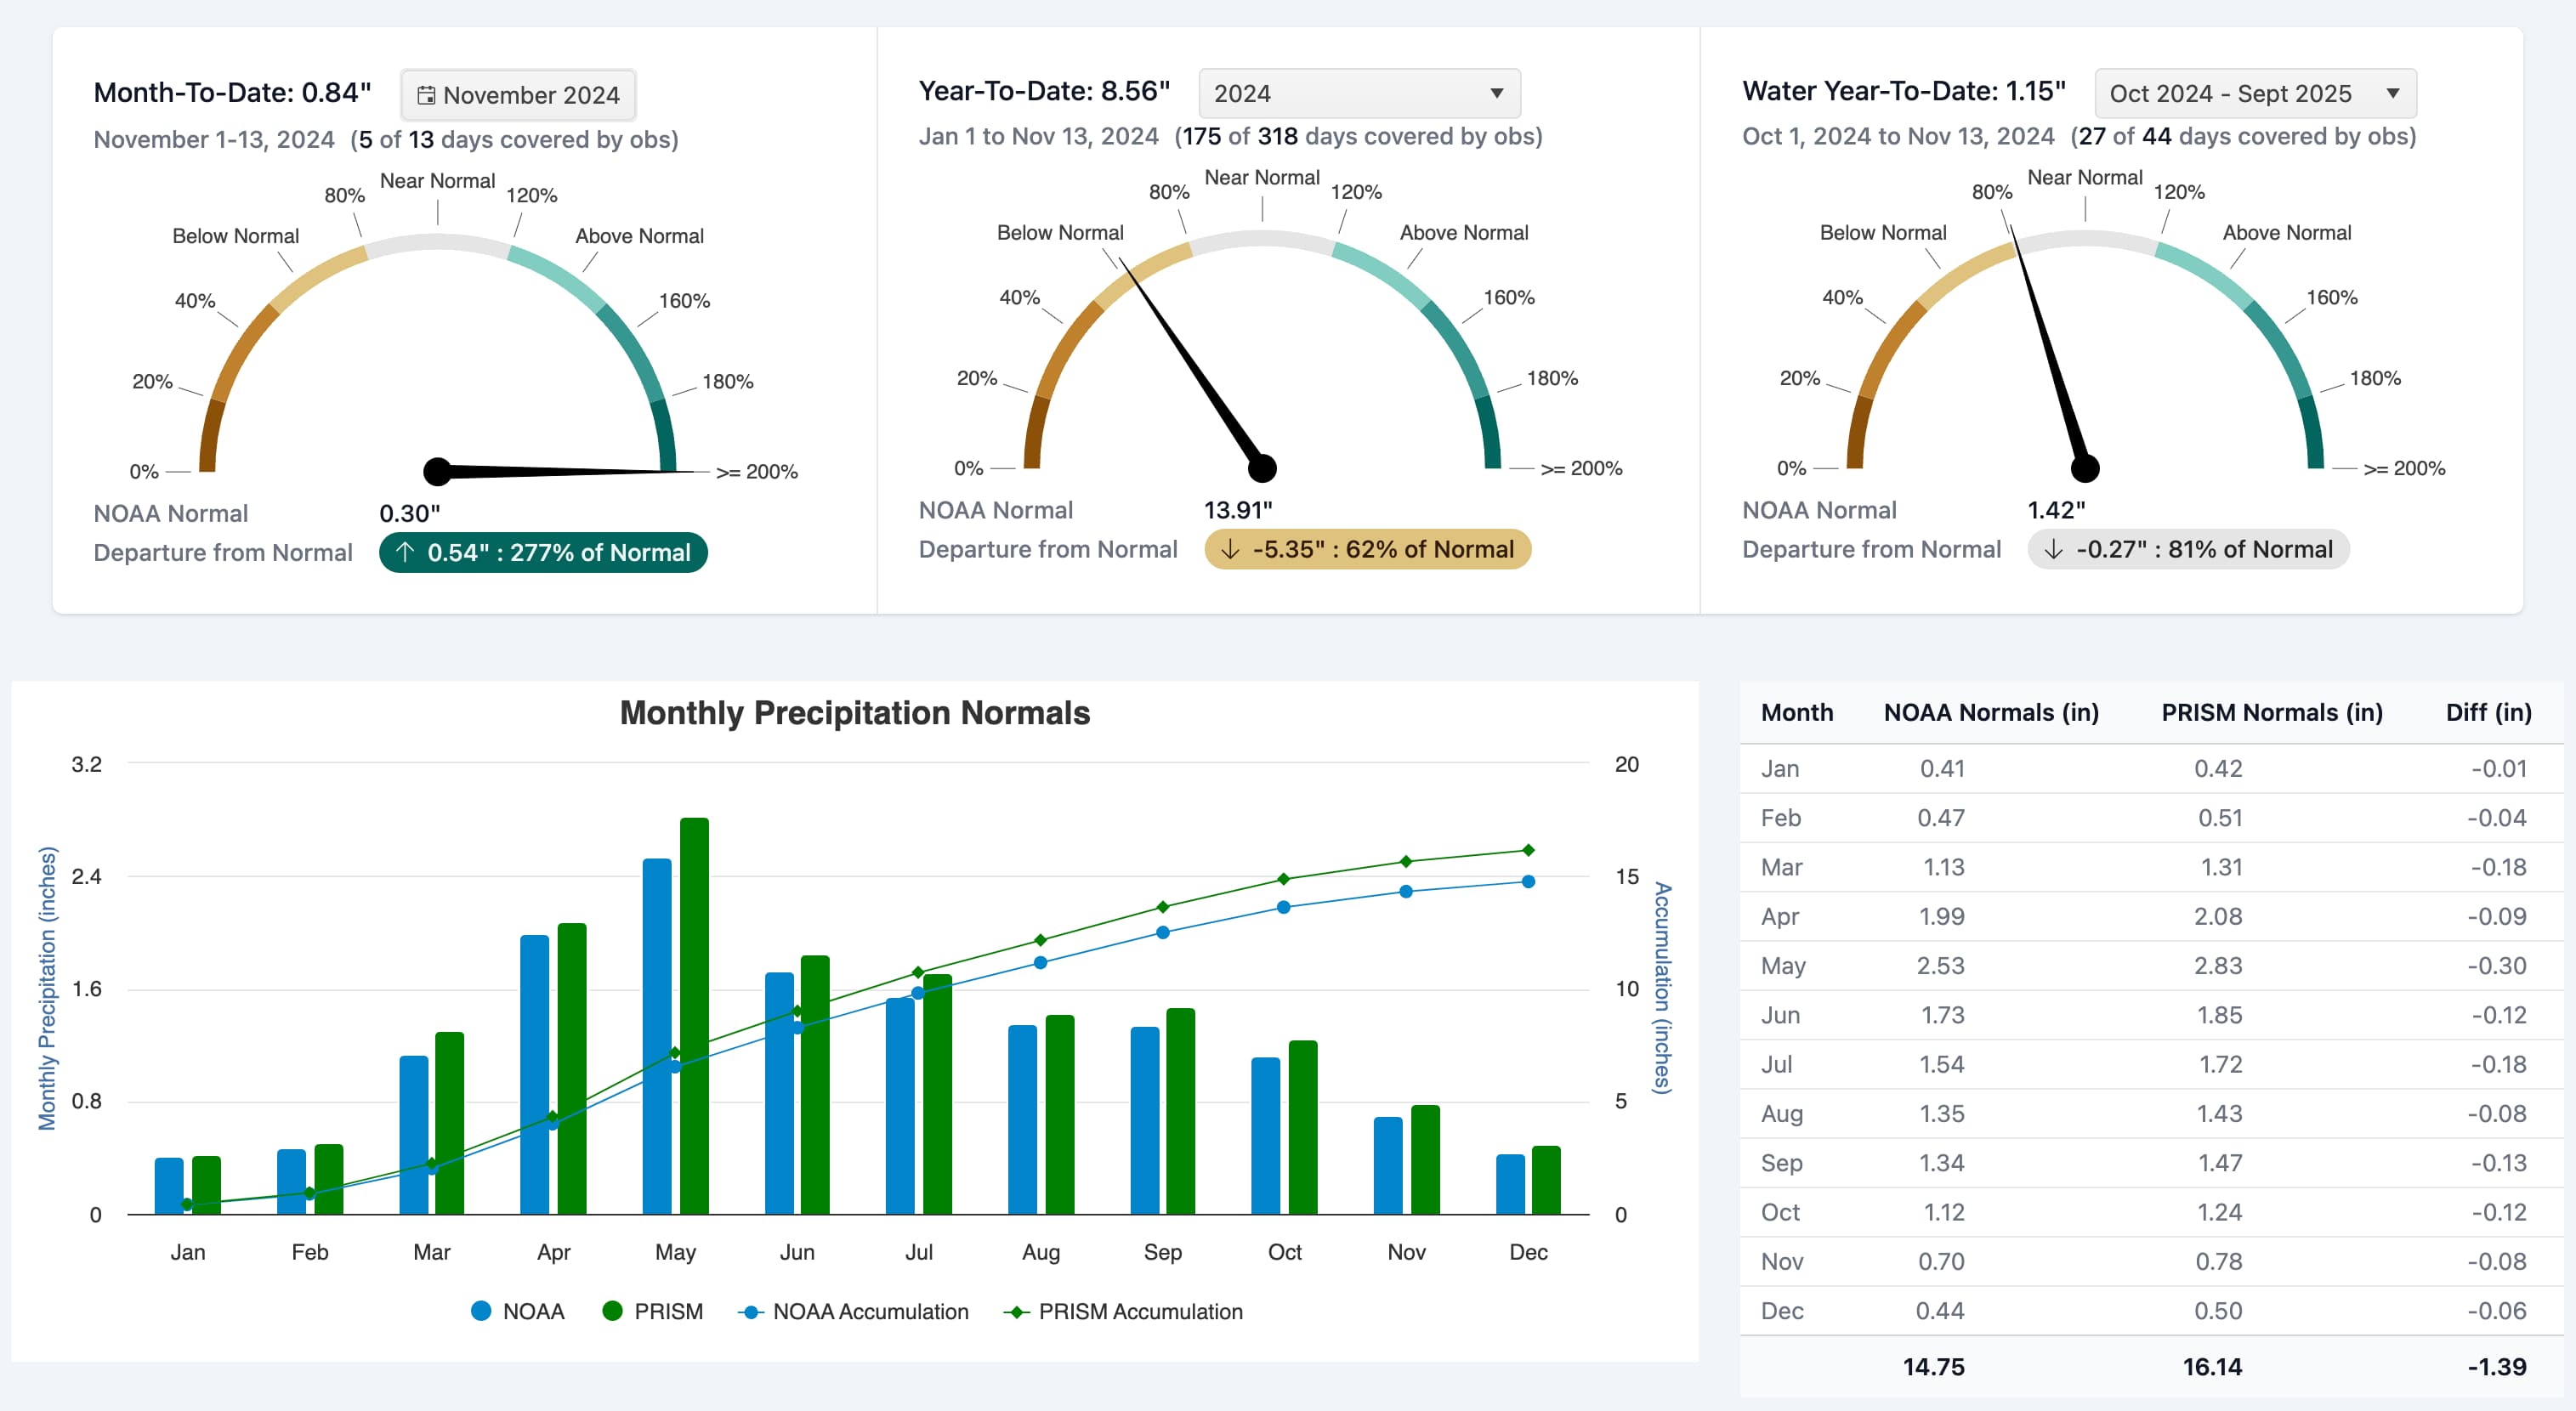
Task: Click the upward arrow in the 277% badge
Action: click(407, 552)
